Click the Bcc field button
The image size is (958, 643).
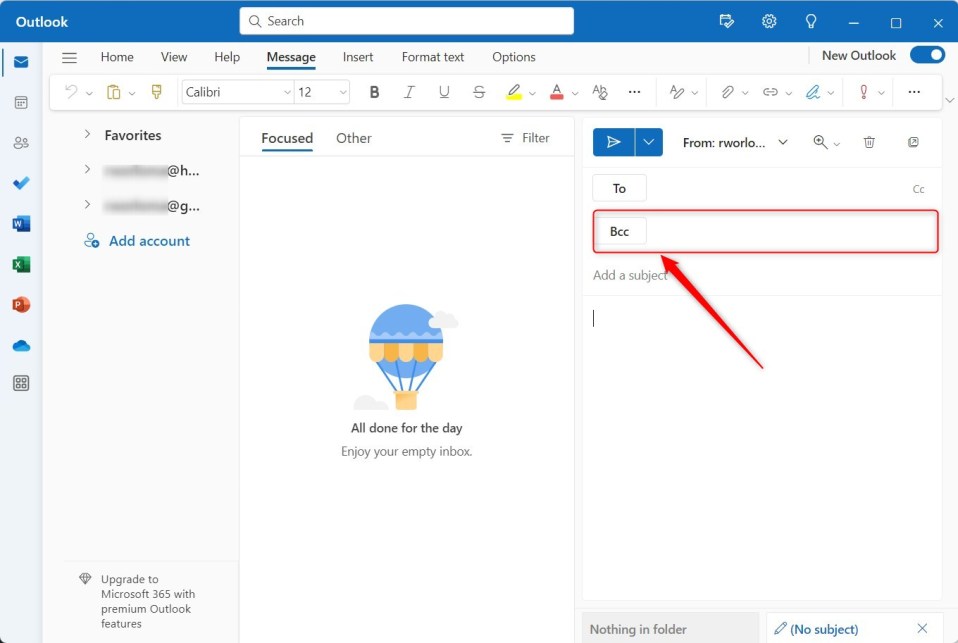620,230
